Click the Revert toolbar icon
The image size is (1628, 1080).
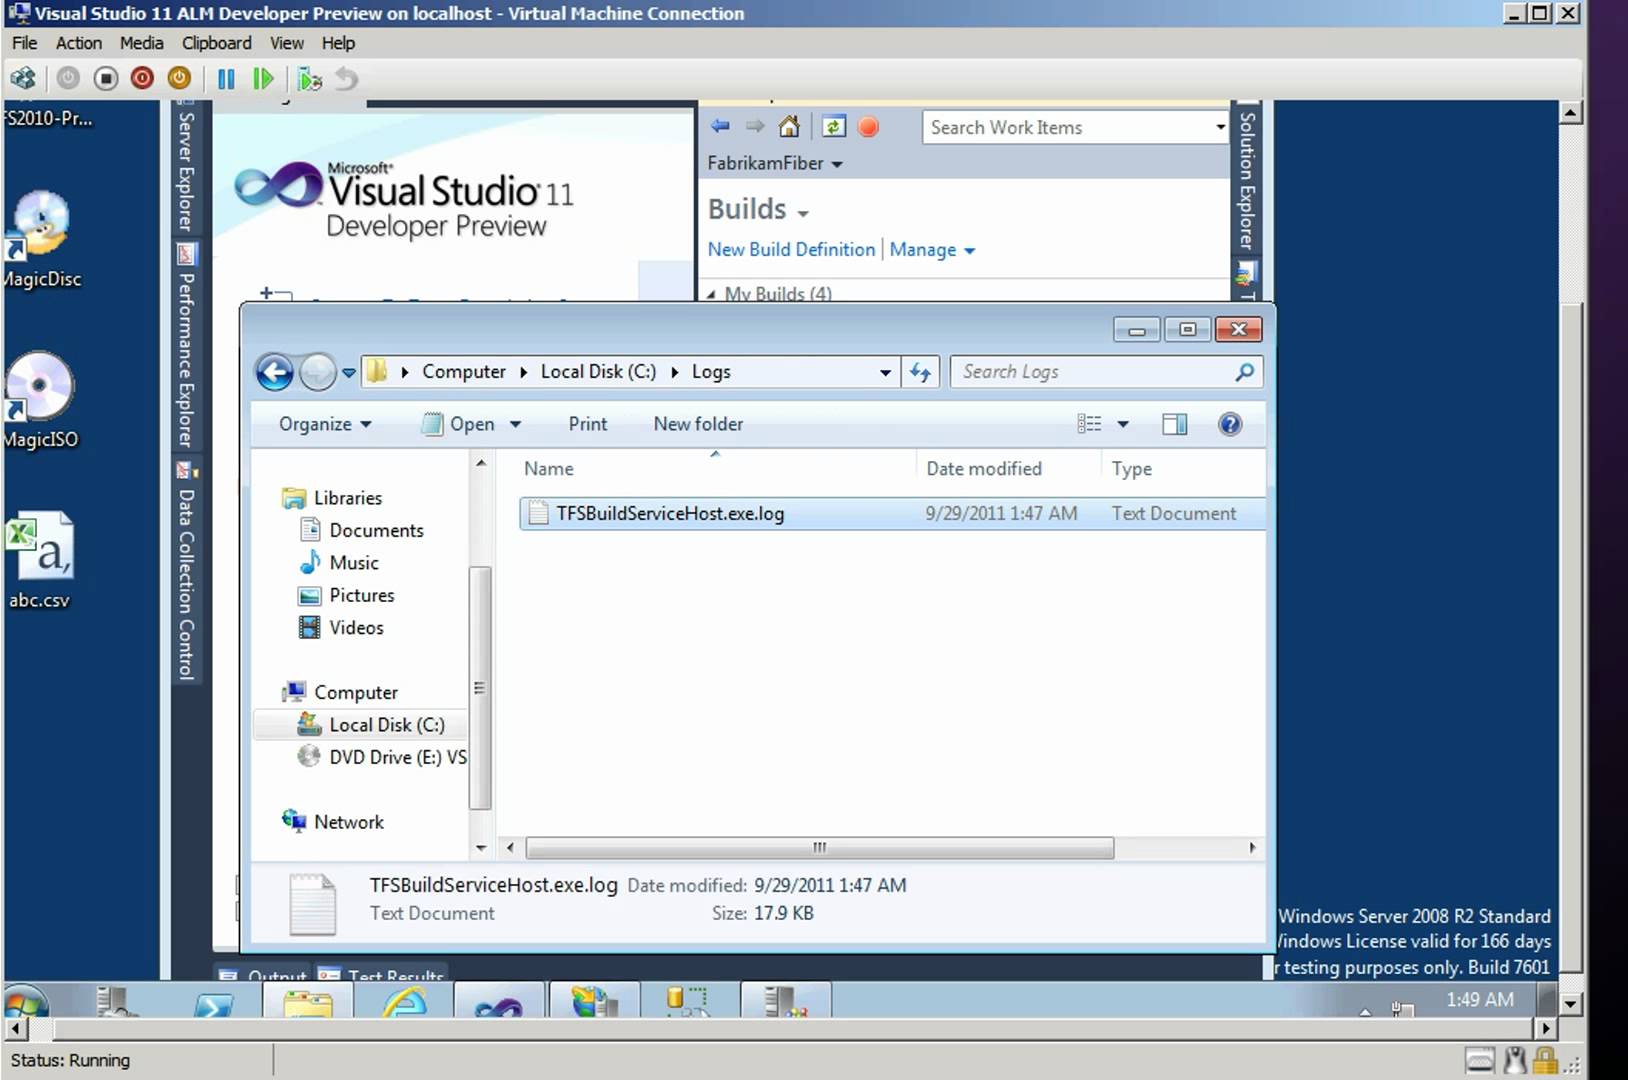click(346, 78)
